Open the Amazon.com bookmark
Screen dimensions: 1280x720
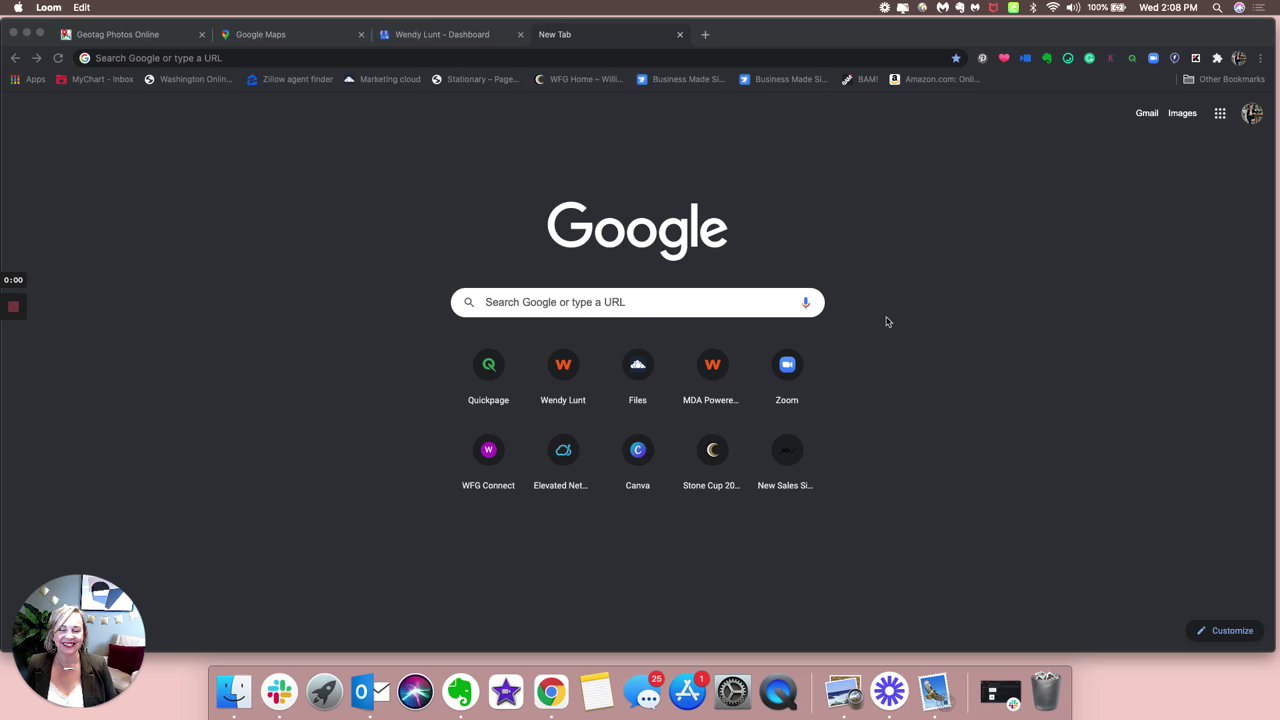[935, 79]
